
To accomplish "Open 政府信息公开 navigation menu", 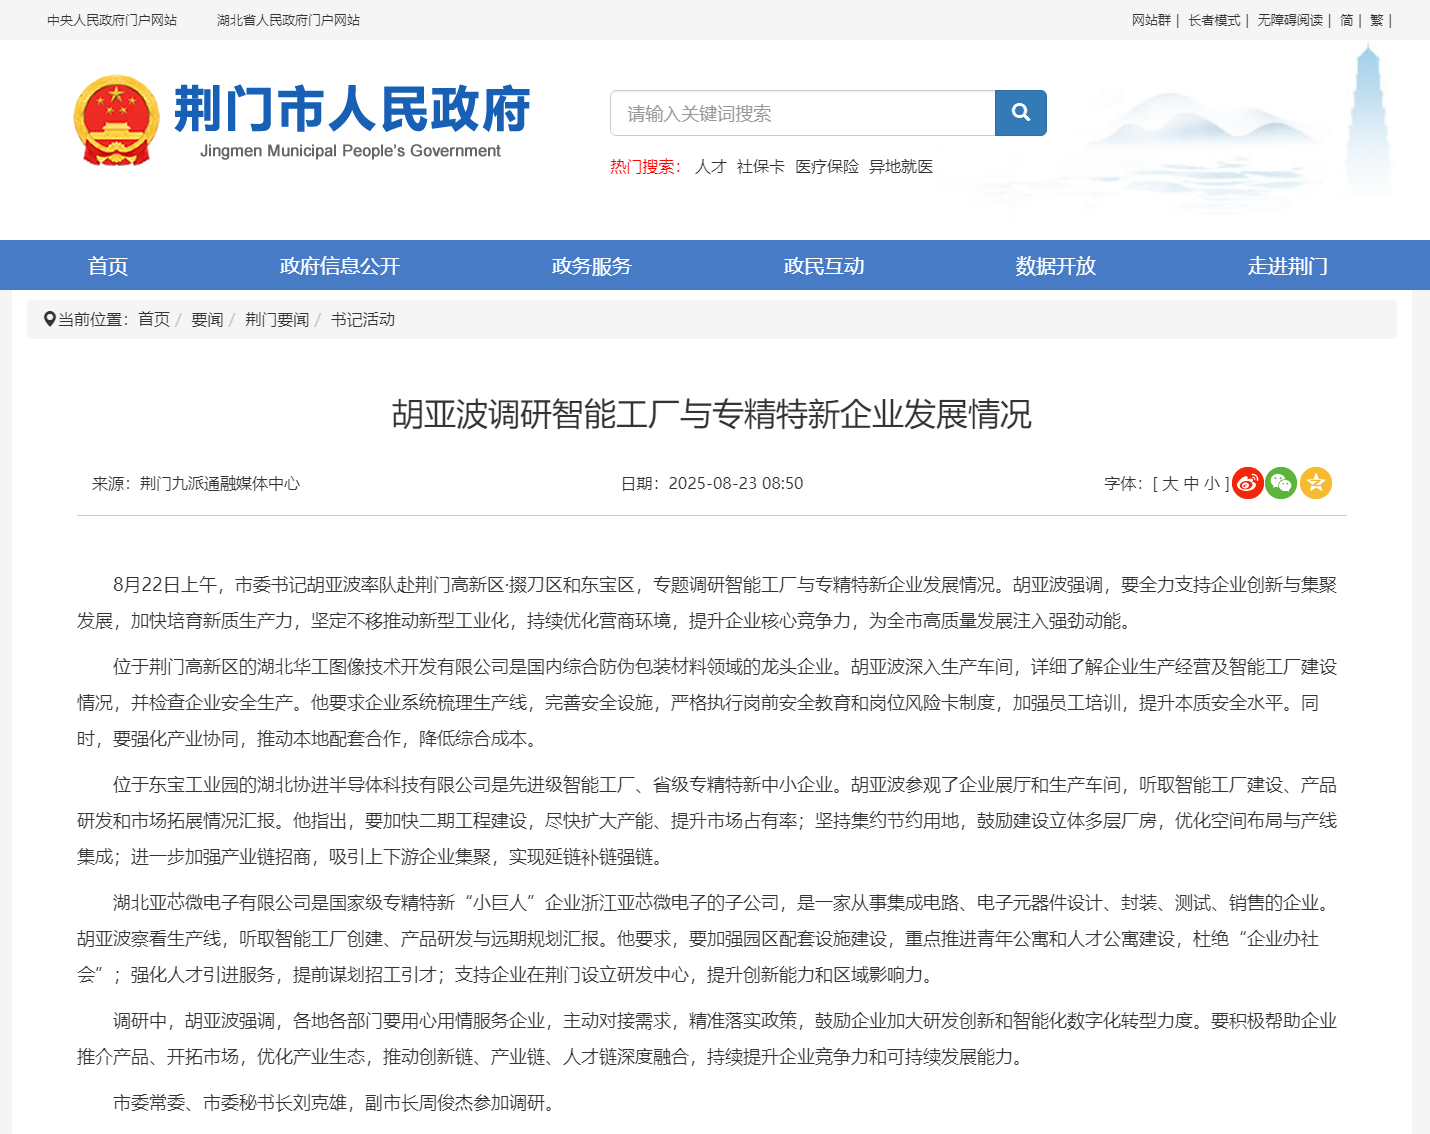I will (x=339, y=266).
